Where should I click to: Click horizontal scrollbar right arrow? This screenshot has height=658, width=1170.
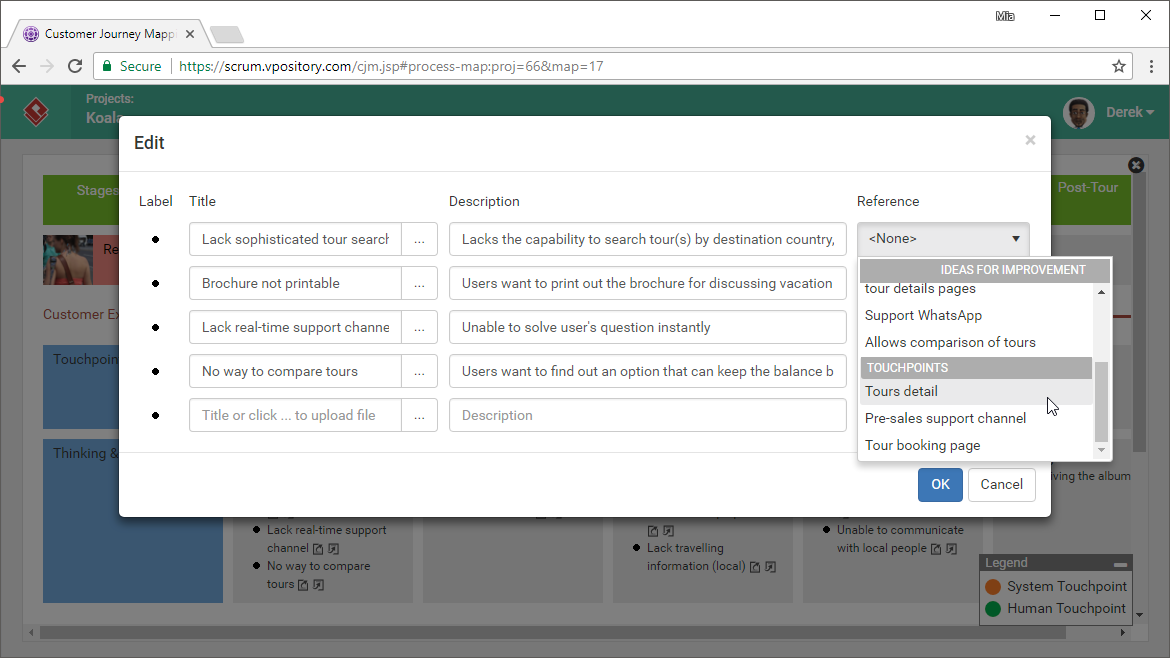tap(1122, 633)
